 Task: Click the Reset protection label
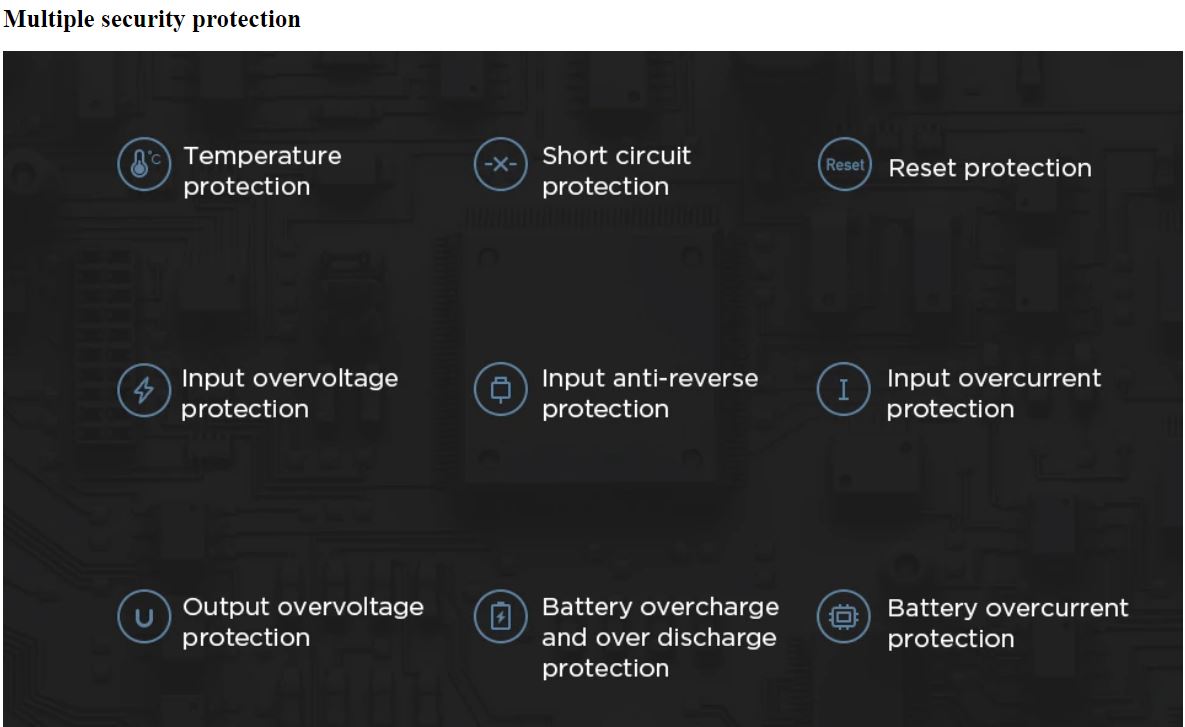click(x=989, y=168)
